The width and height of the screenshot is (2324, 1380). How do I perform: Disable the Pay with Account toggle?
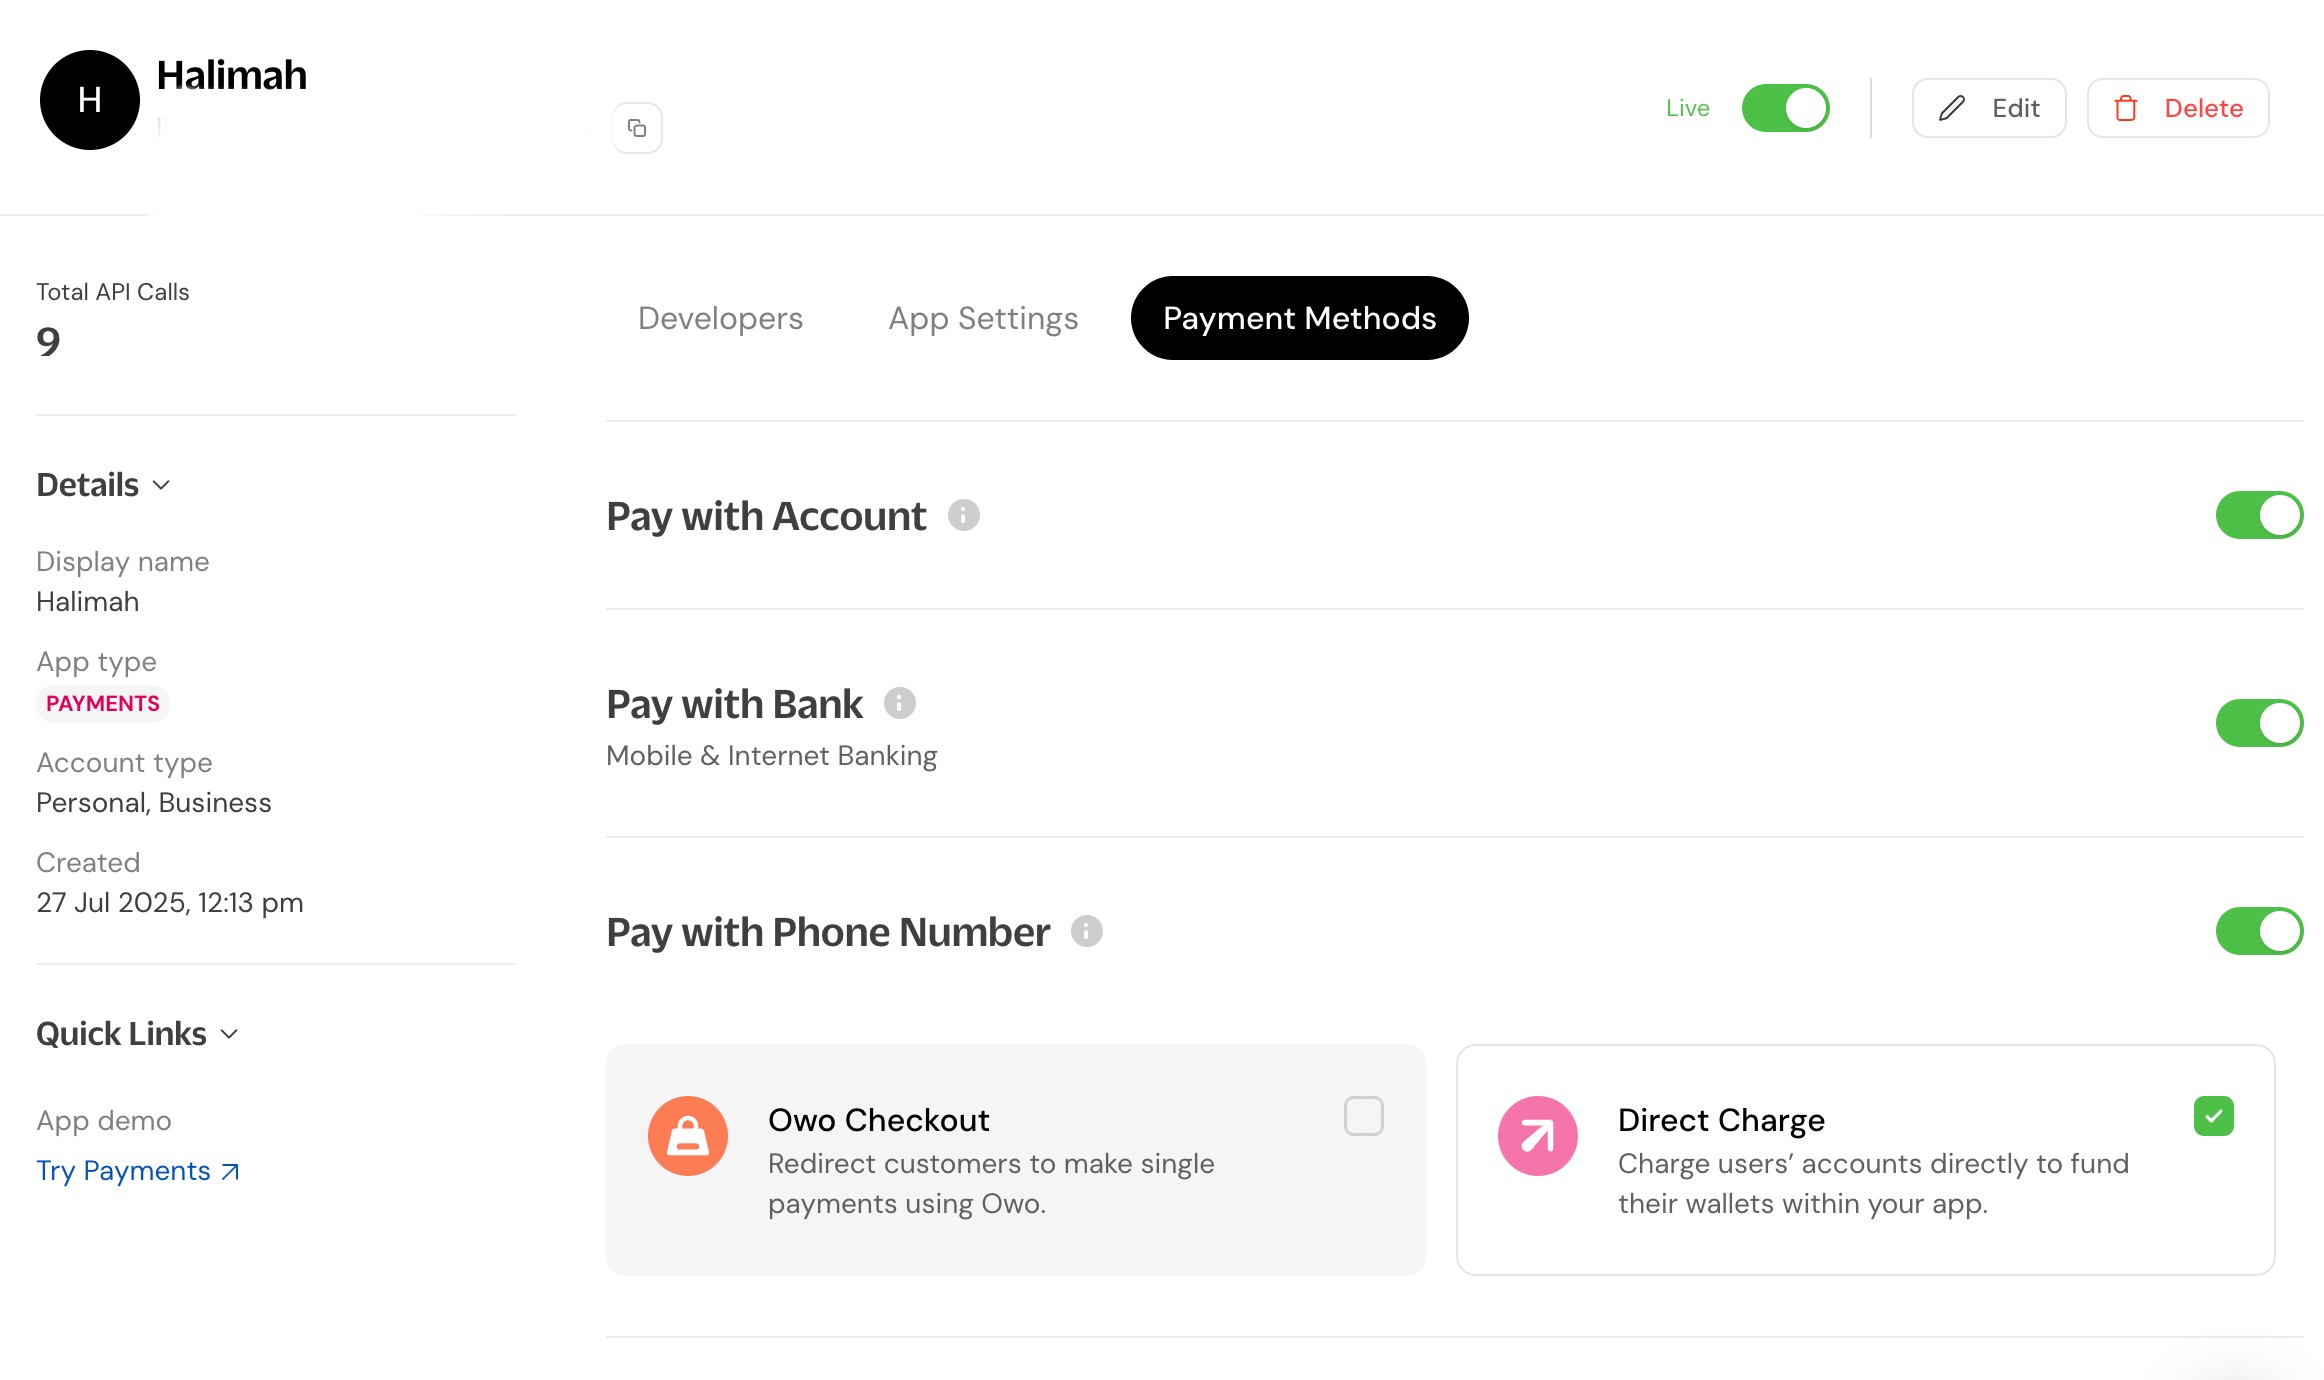pyautogui.click(x=2259, y=515)
